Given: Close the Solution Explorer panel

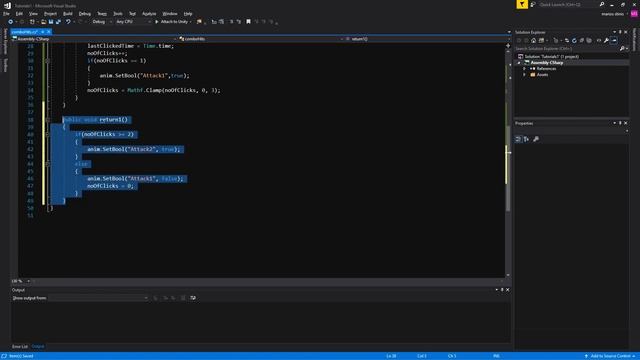Looking at the screenshot, I should tap(626, 32).
